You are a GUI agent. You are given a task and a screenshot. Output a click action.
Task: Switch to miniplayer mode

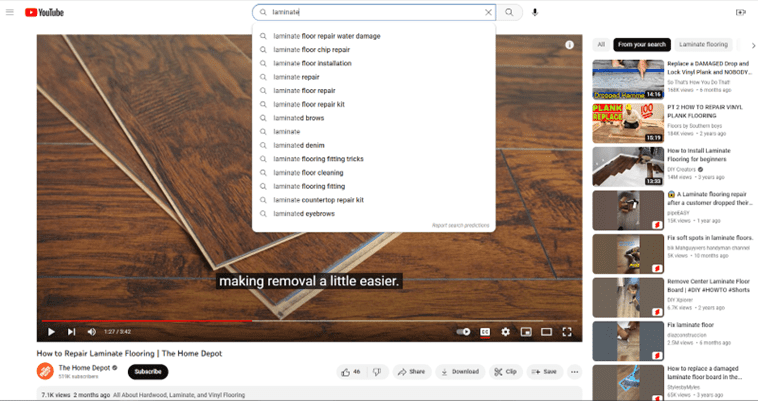526,331
